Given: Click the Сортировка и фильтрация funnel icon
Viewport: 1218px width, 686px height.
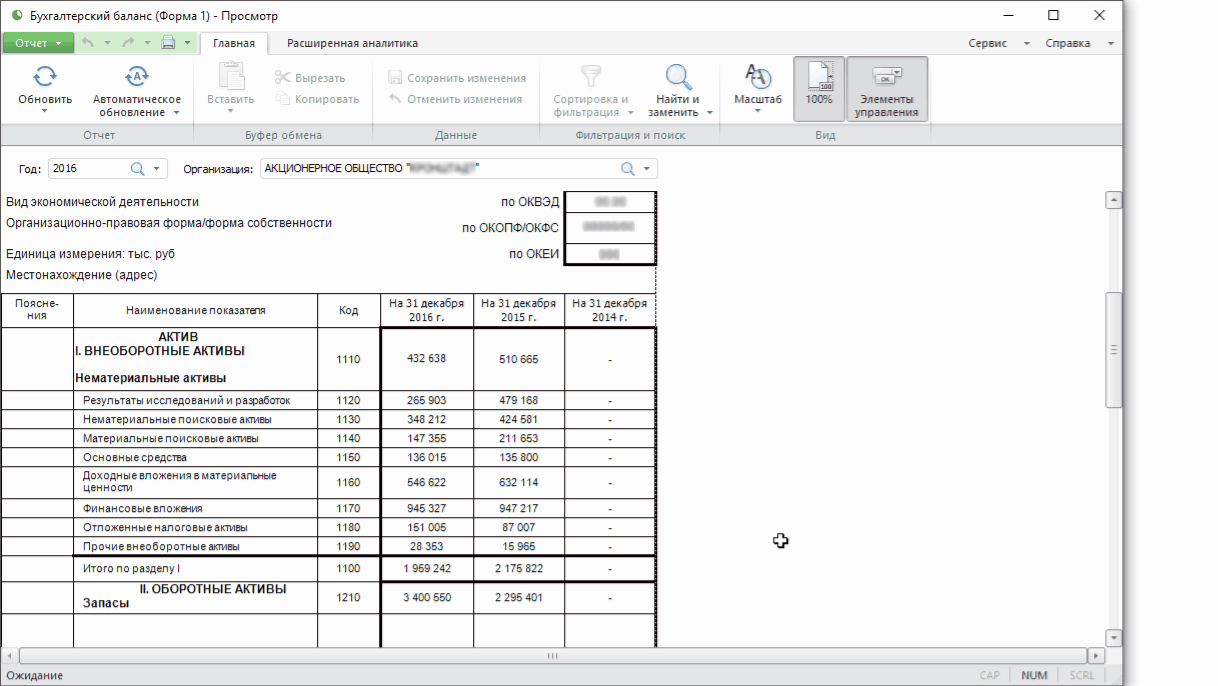Looking at the screenshot, I should (x=591, y=76).
